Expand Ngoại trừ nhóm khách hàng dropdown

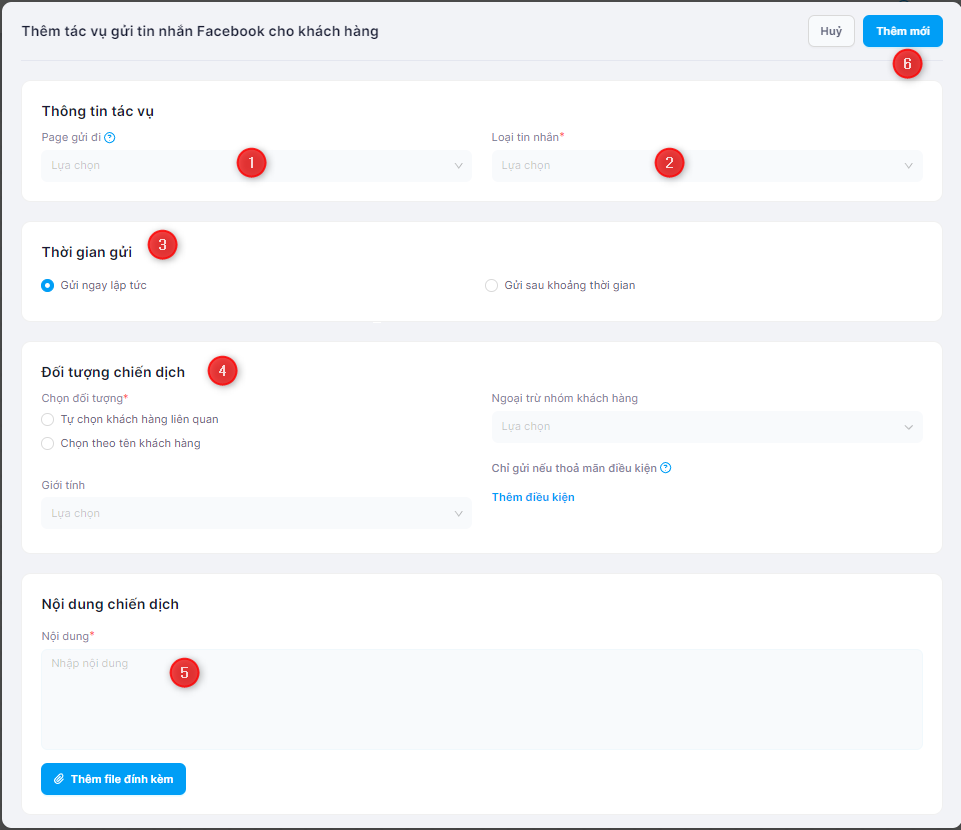pos(706,427)
